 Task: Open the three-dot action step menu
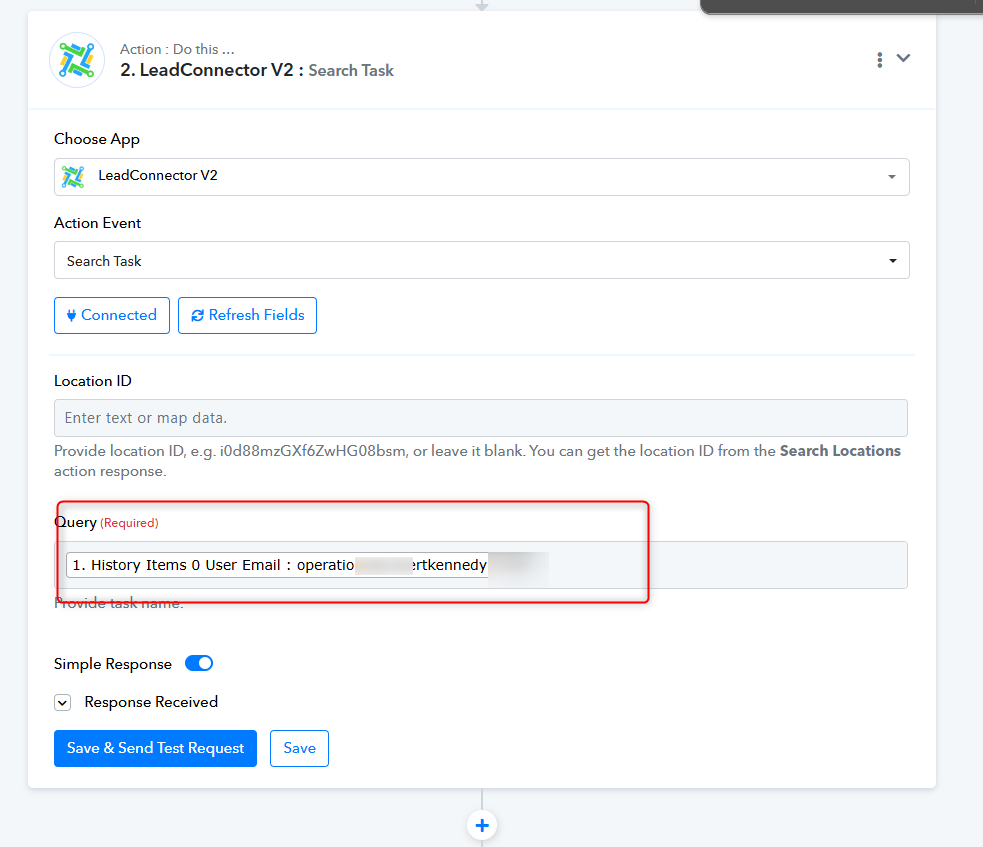click(x=880, y=60)
